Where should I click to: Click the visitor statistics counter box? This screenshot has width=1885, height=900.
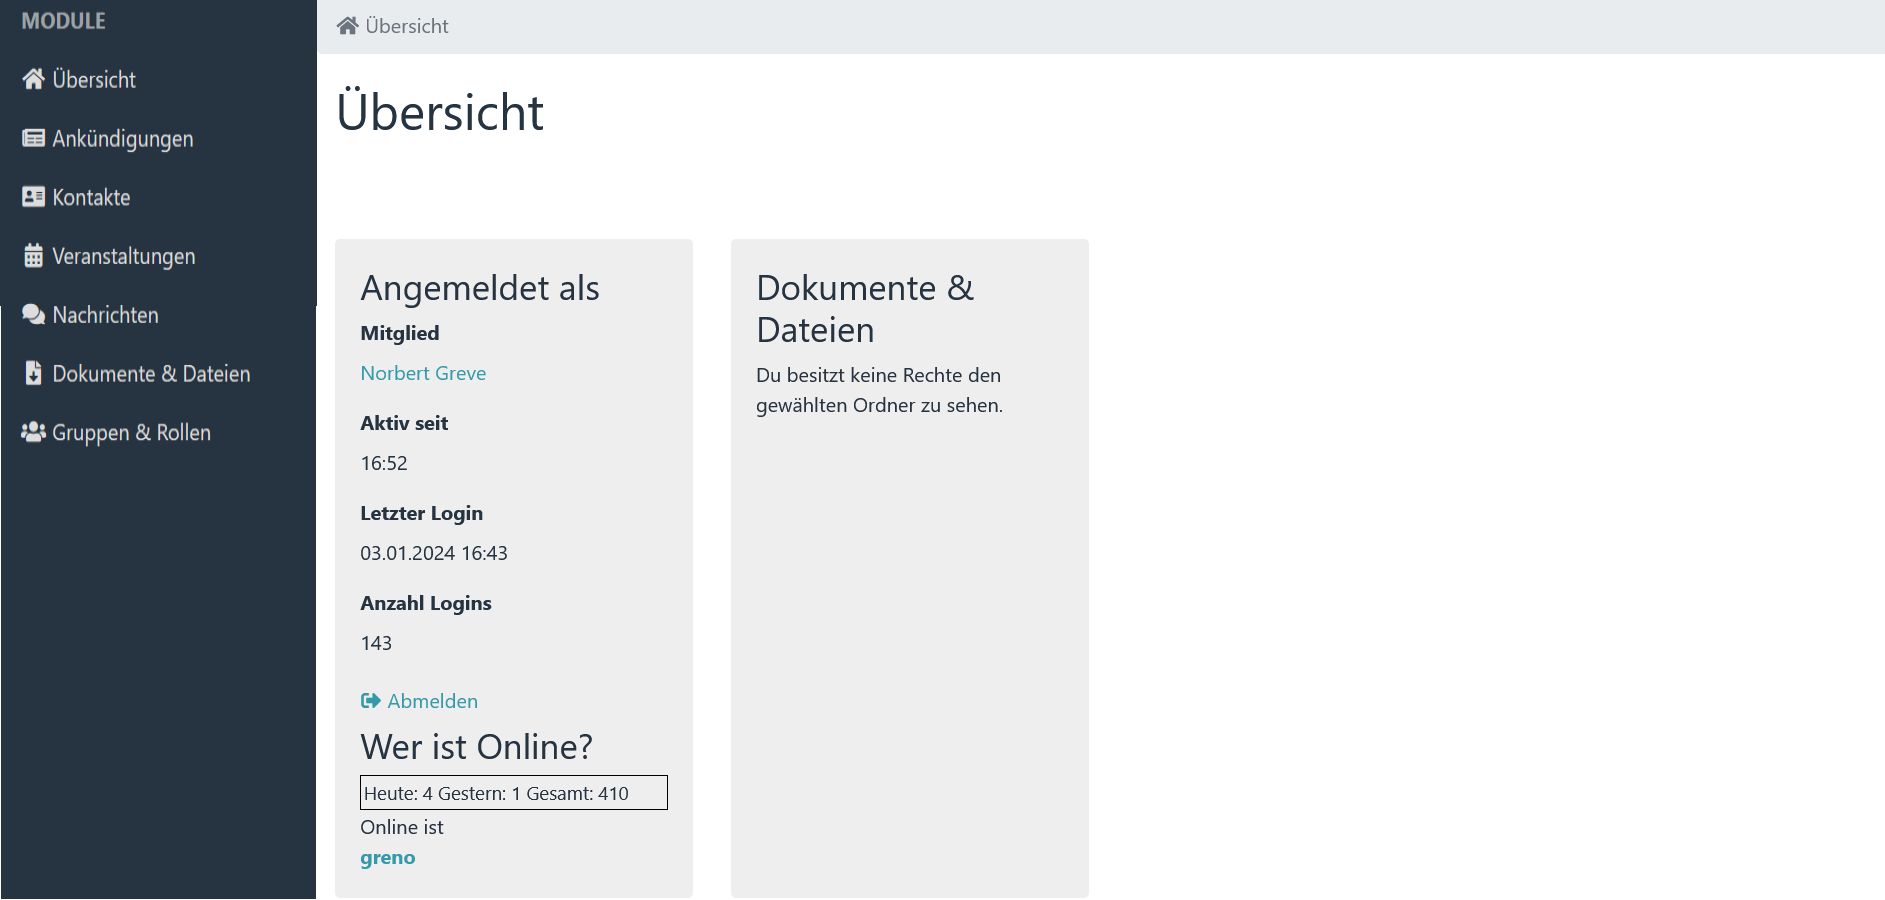[x=513, y=792]
